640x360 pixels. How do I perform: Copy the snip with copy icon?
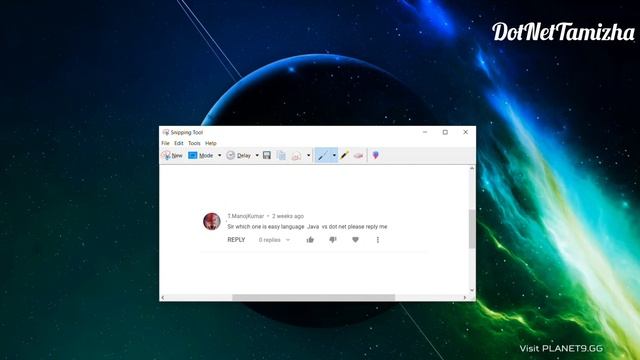pyautogui.click(x=281, y=155)
